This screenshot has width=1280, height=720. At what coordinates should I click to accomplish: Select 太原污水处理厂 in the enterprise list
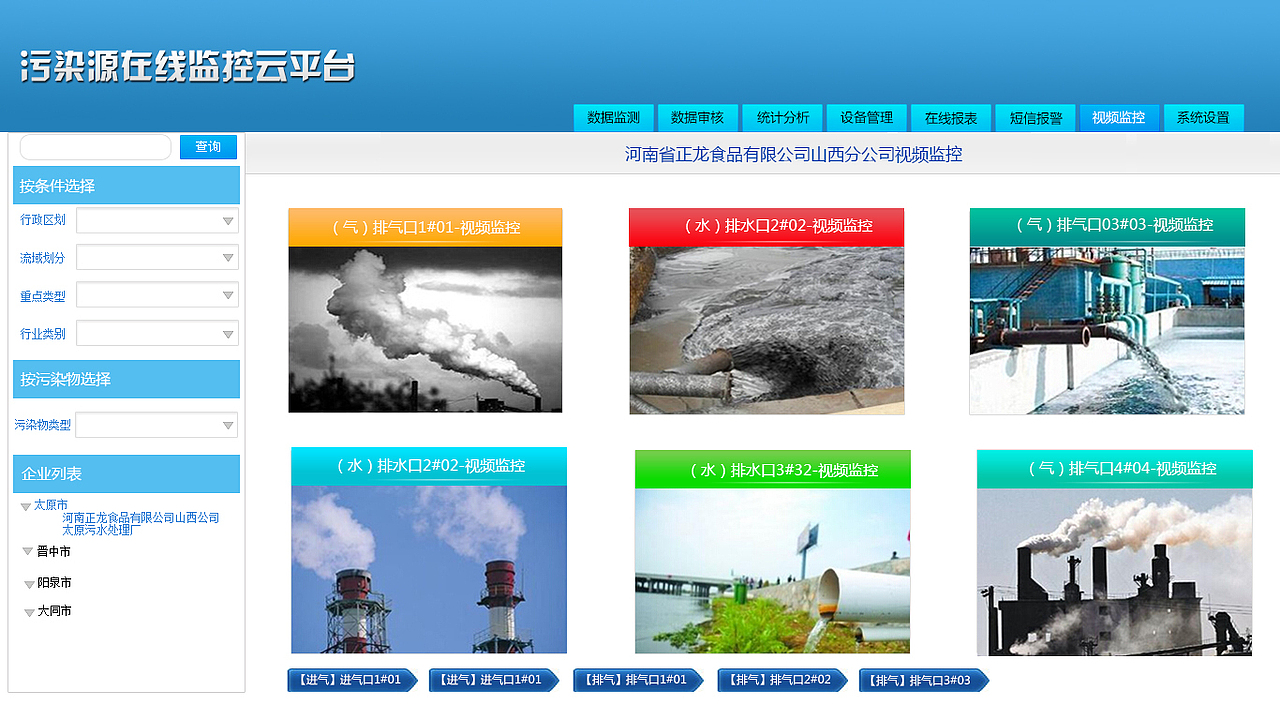tap(102, 530)
